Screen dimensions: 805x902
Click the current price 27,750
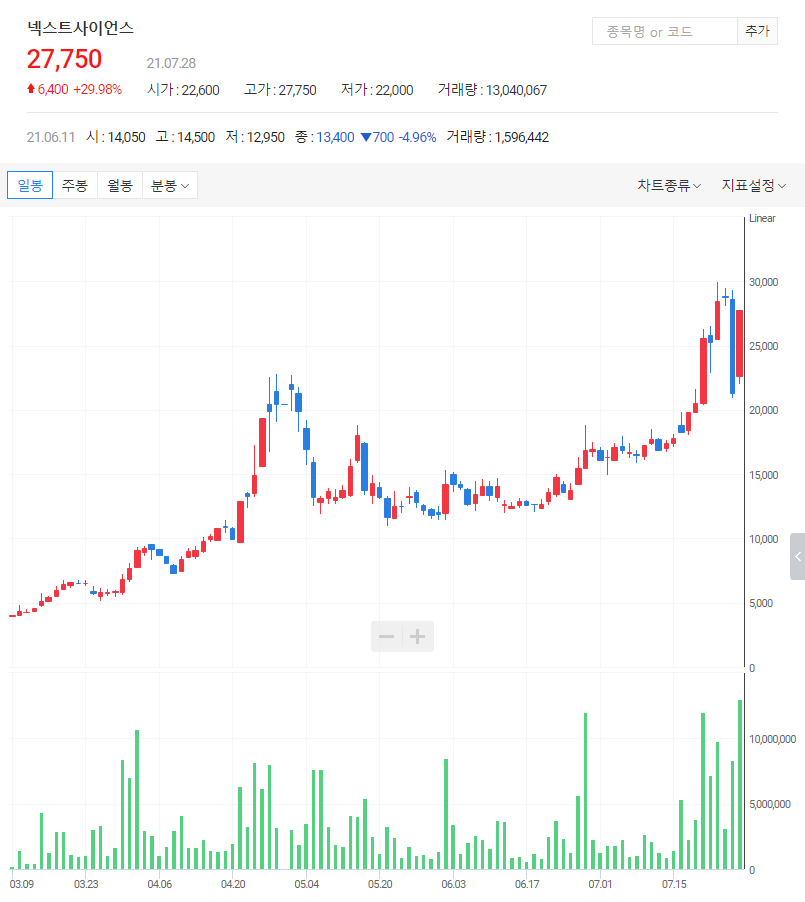pos(64,59)
